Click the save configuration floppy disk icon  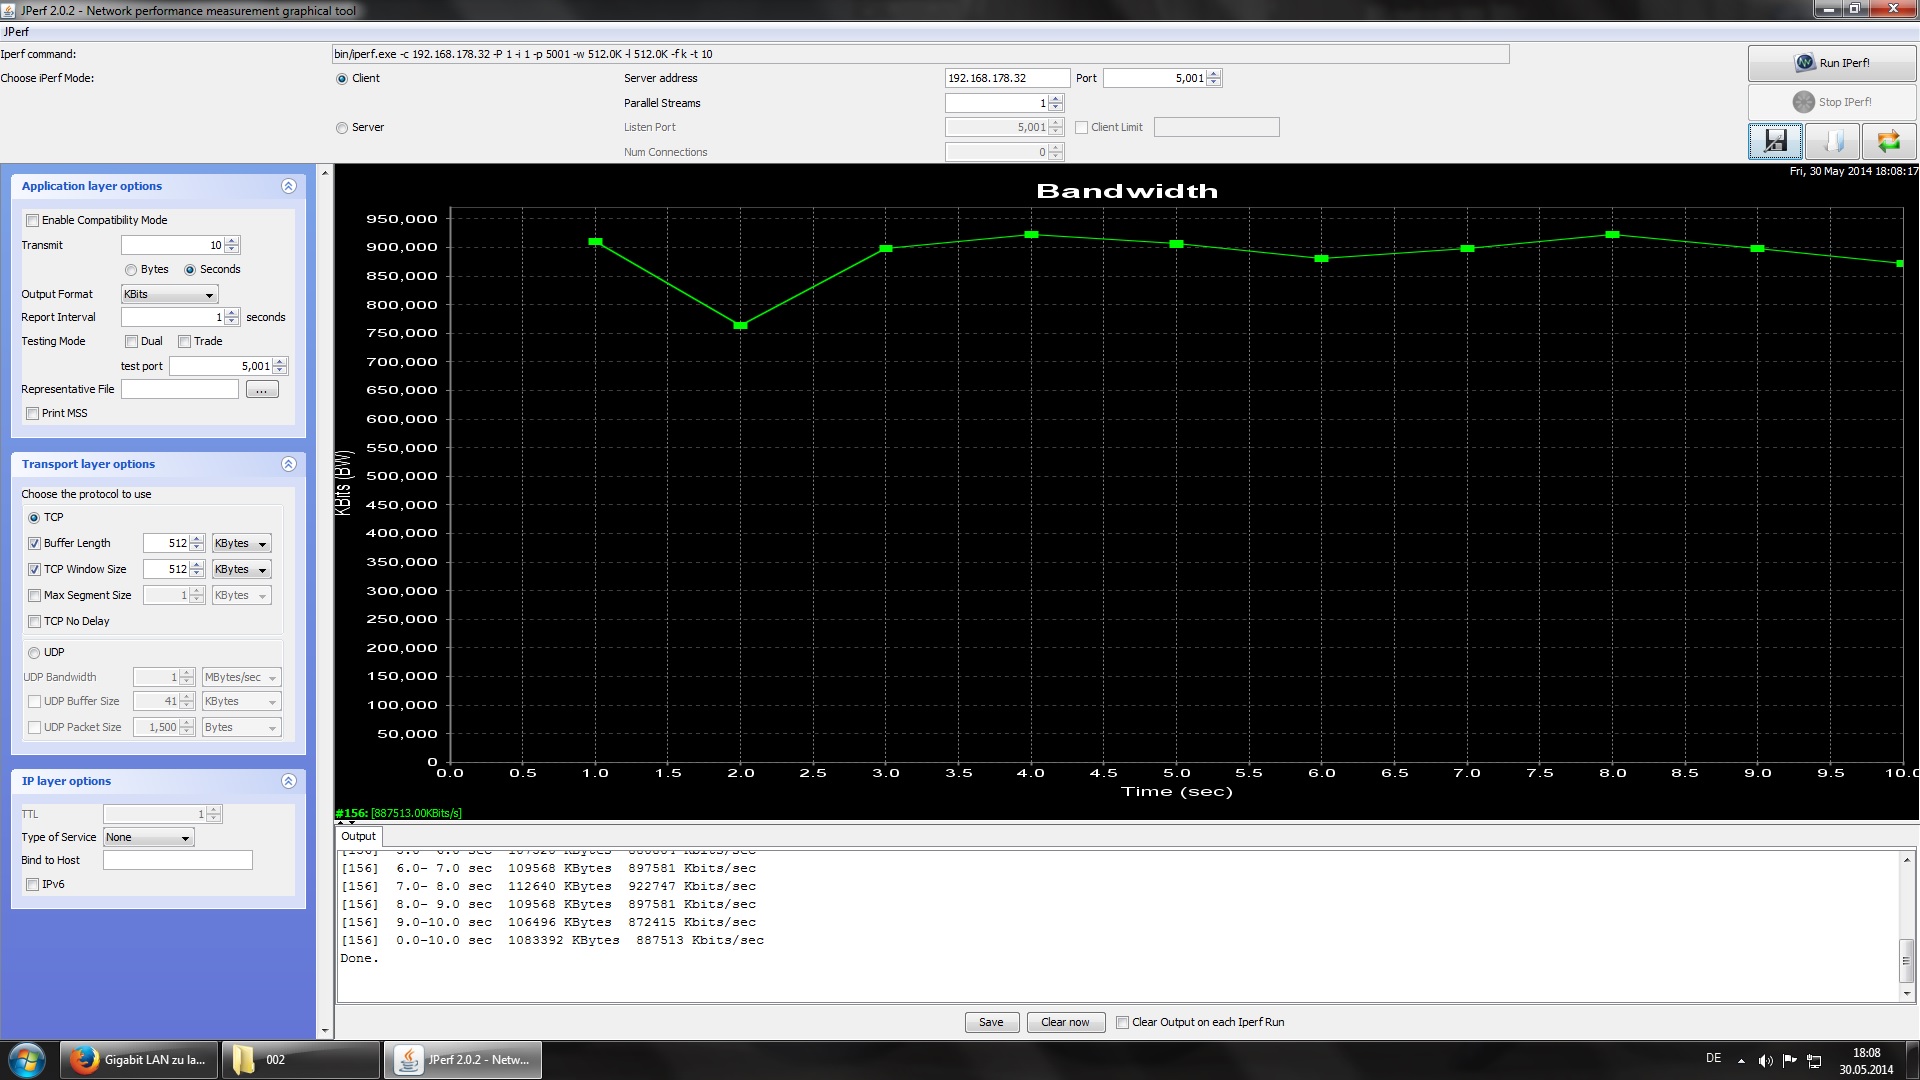(1775, 141)
